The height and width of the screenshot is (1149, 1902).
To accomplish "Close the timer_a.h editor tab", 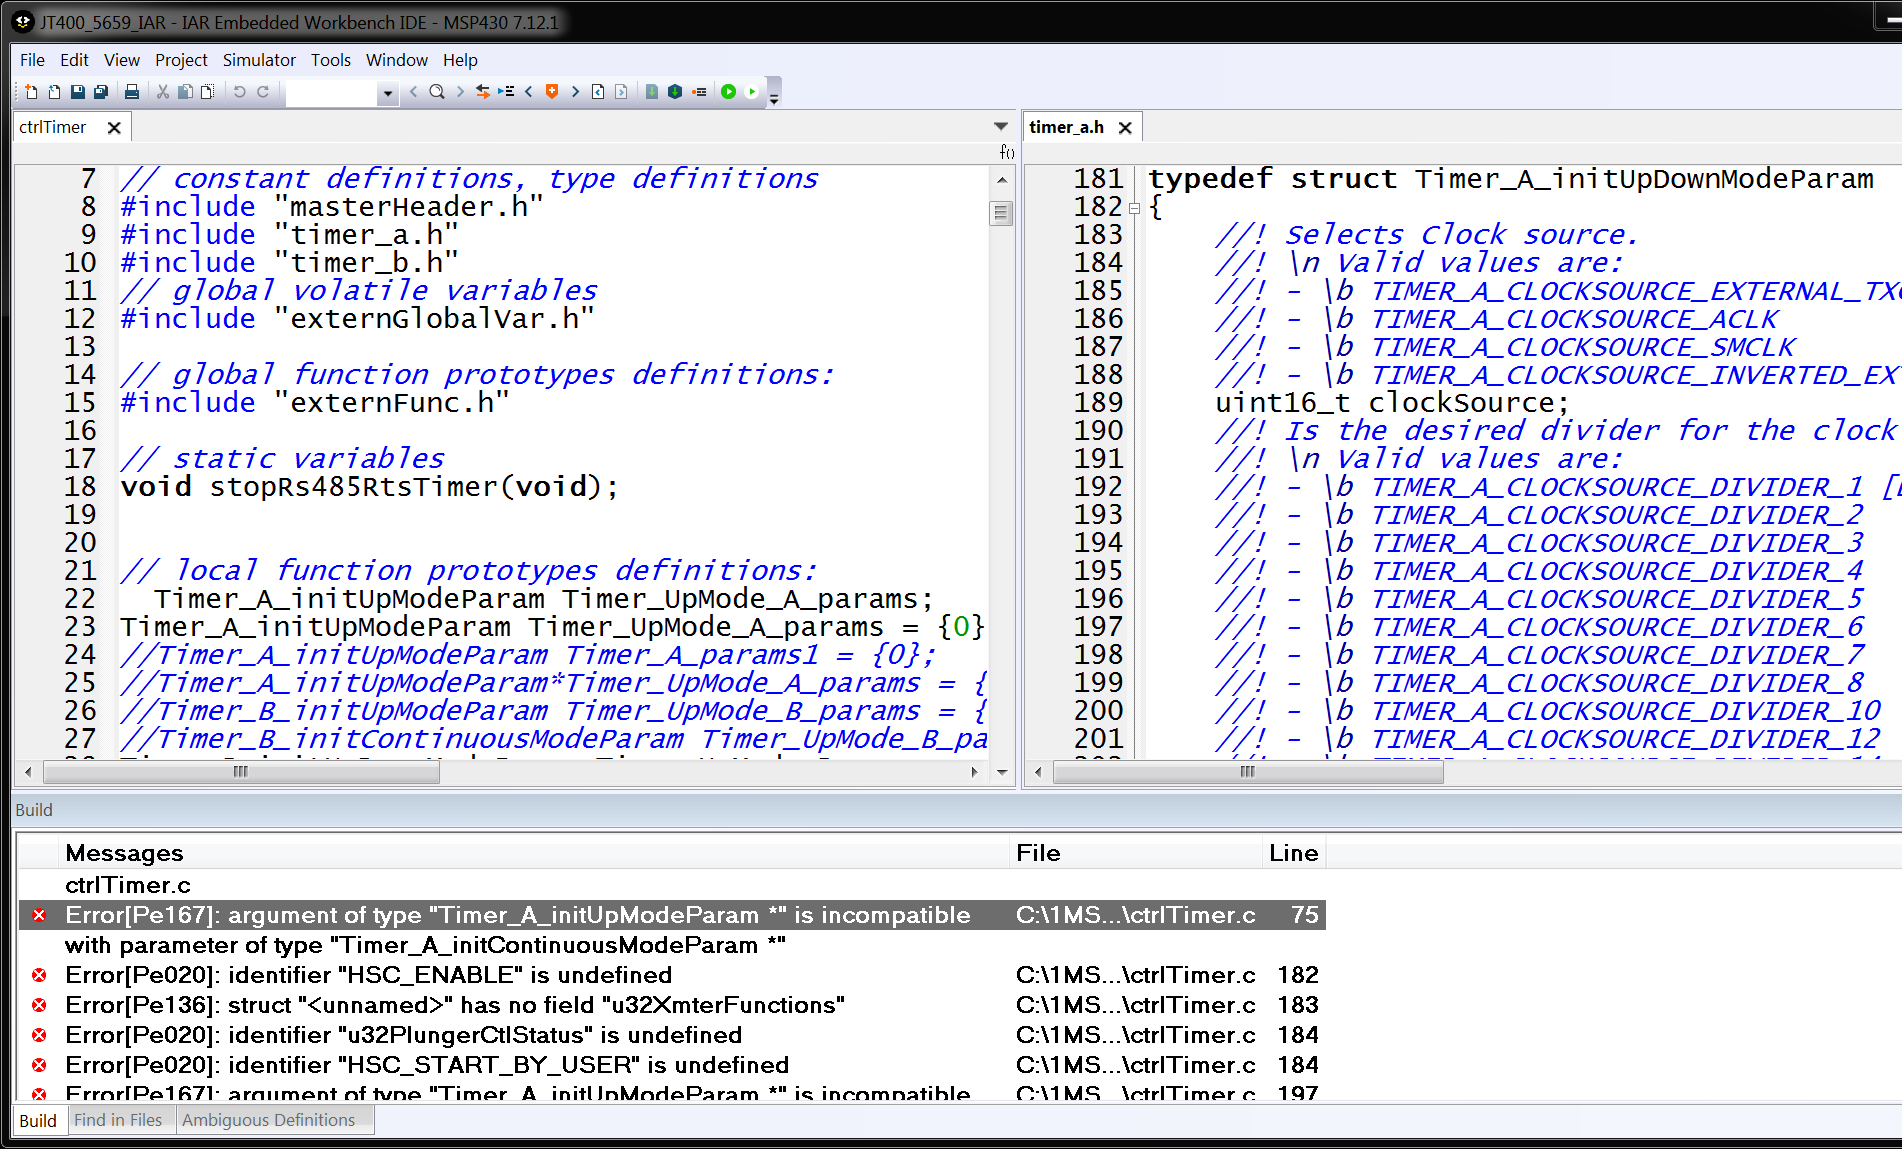I will pos(1125,128).
